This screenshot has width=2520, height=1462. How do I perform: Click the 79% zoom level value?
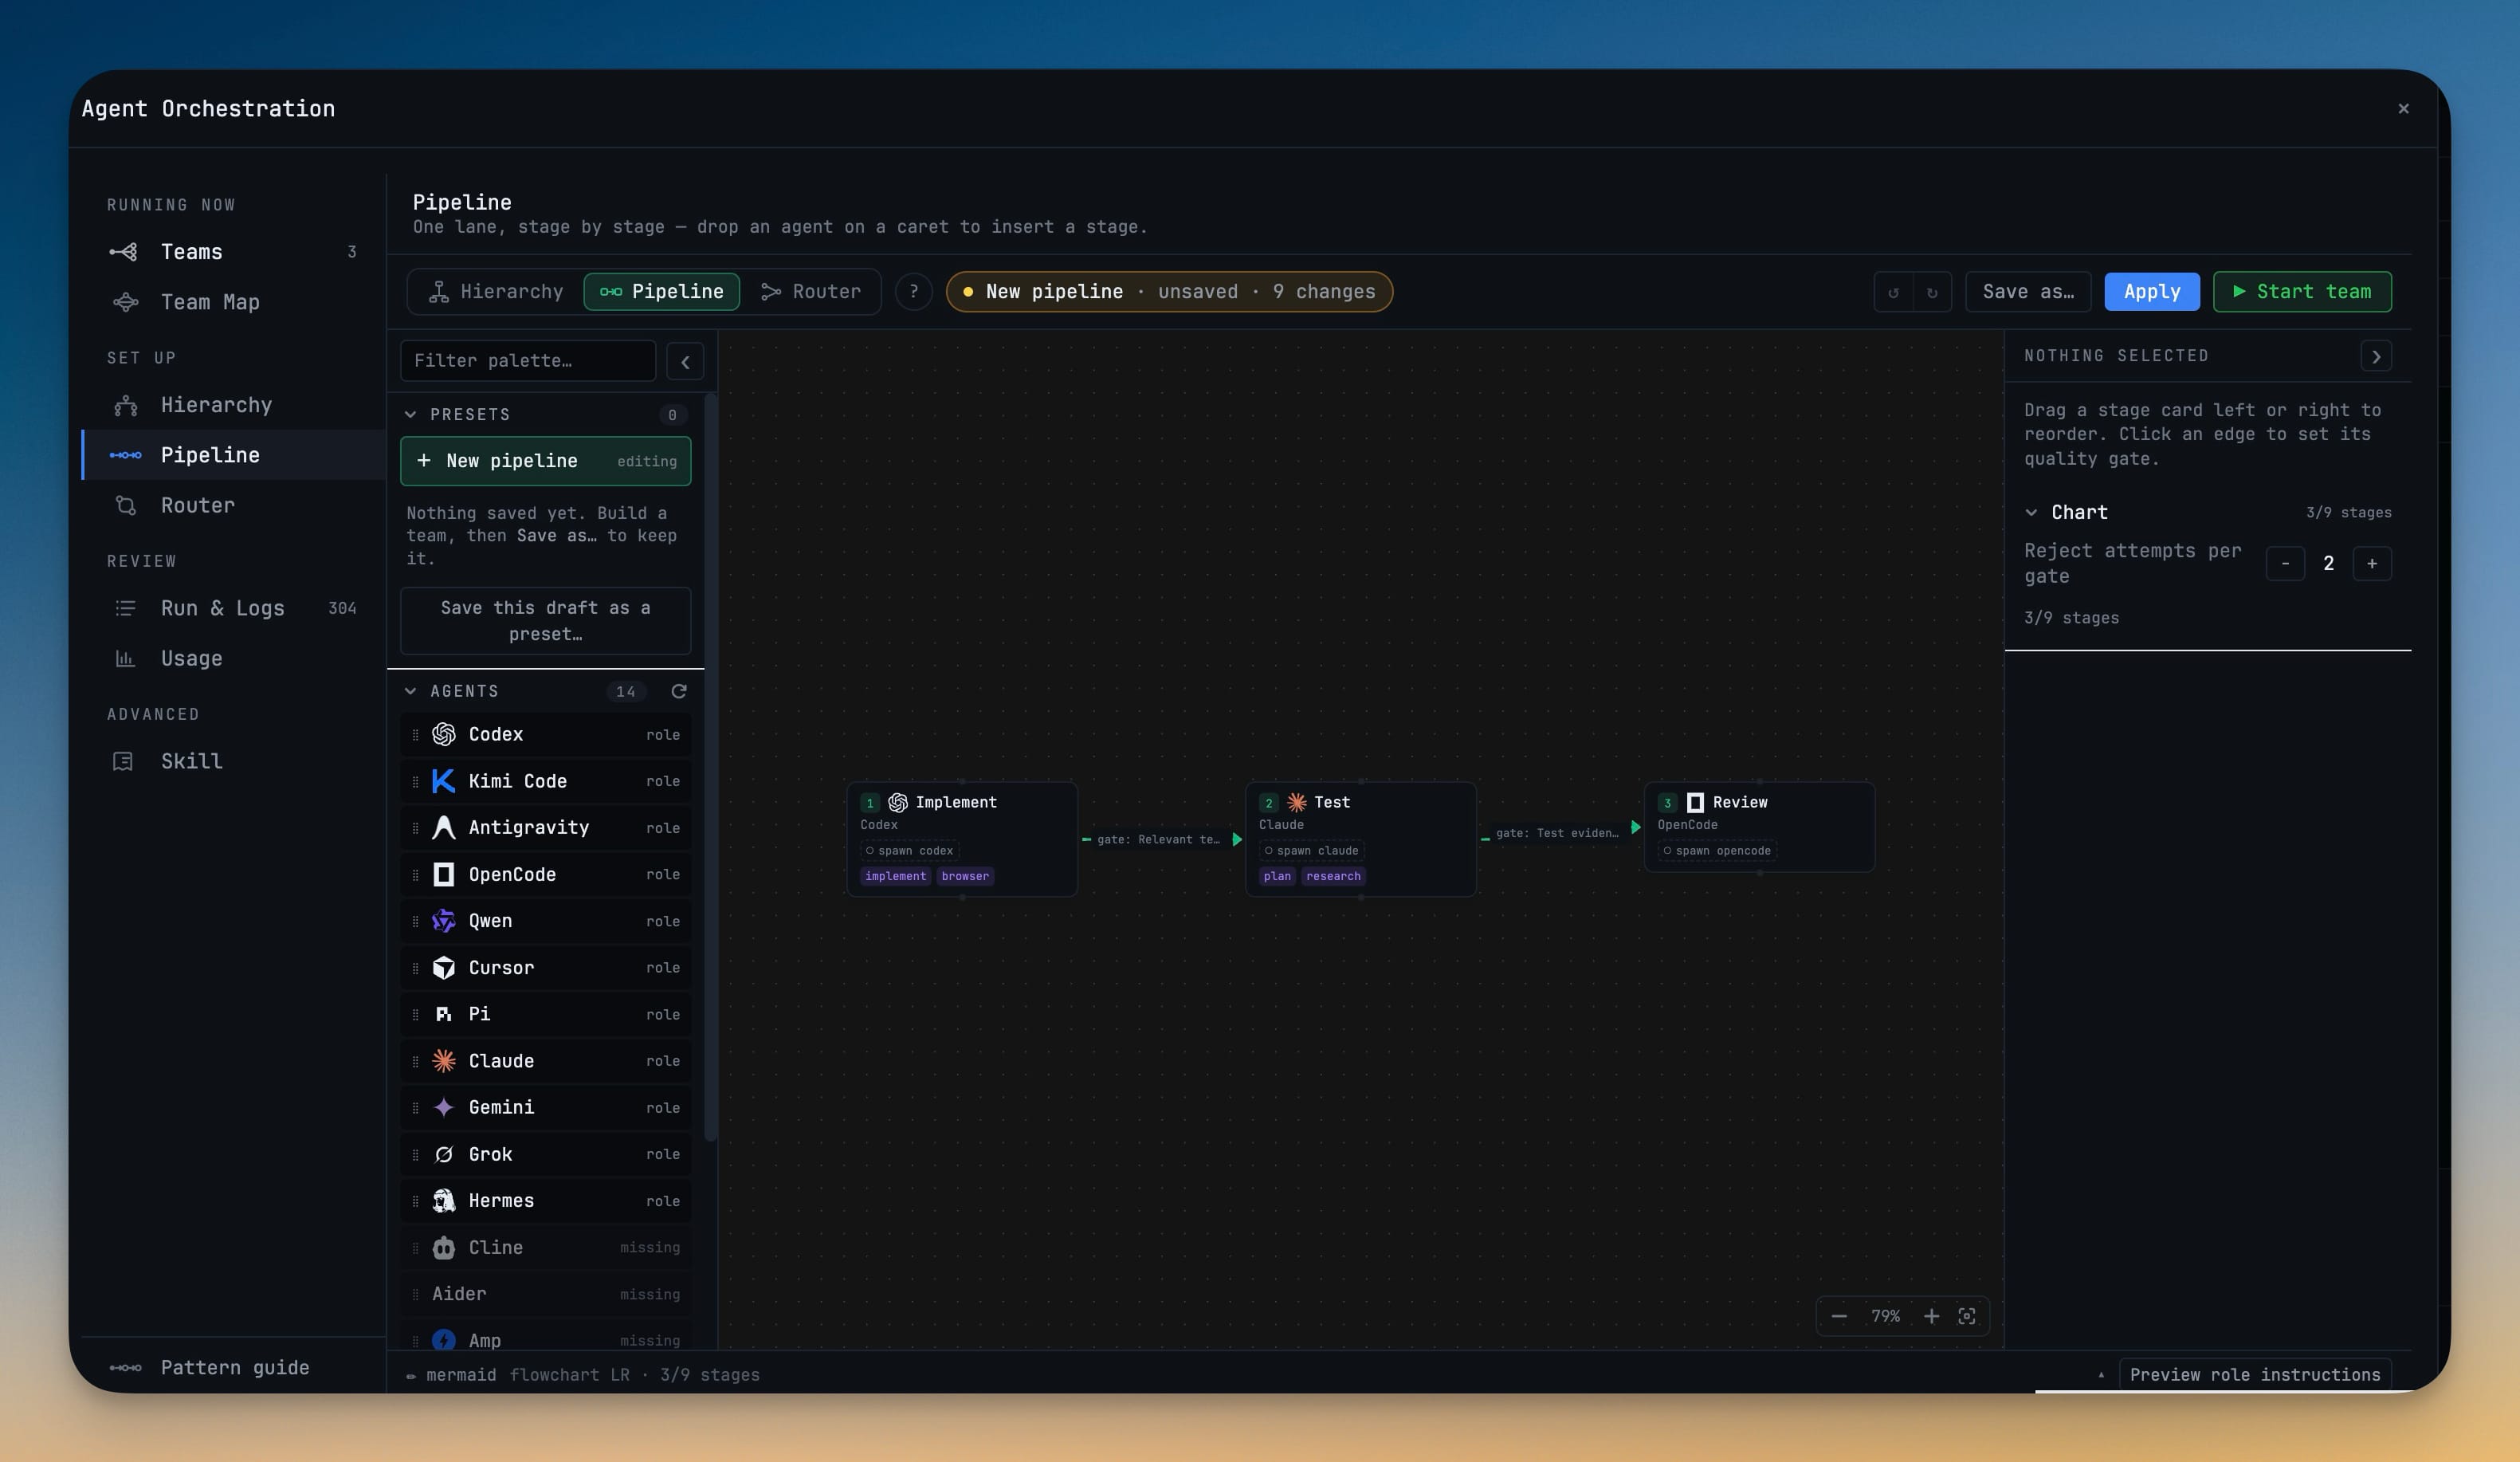1885,1316
